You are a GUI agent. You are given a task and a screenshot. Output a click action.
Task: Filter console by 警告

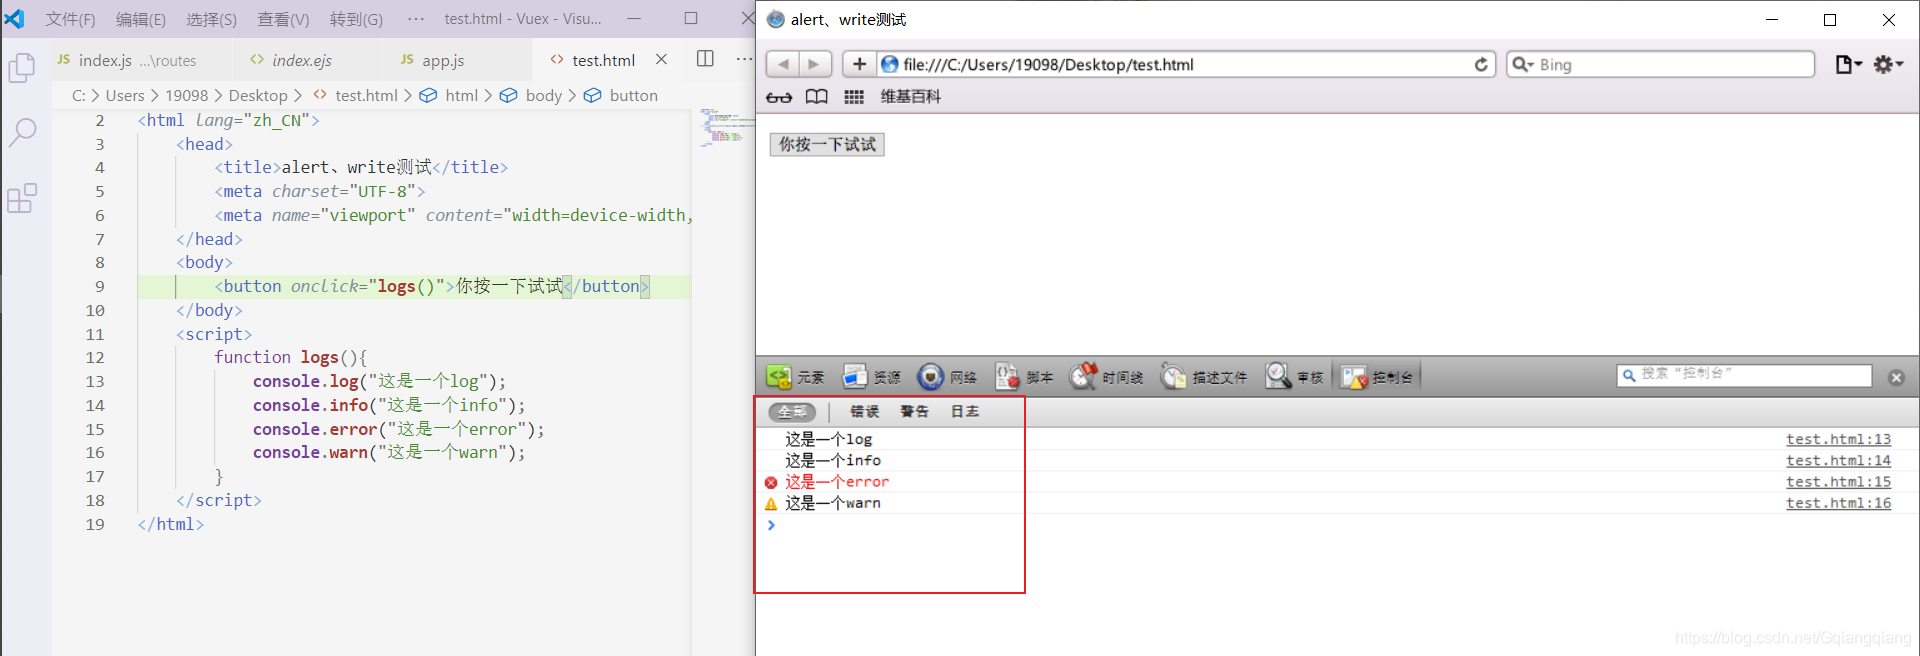(x=915, y=412)
